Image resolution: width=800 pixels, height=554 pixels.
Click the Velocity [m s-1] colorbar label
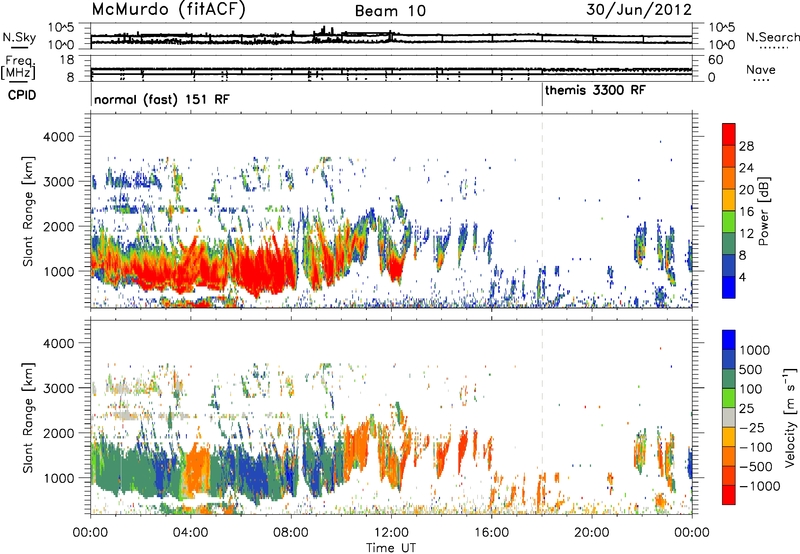point(790,417)
